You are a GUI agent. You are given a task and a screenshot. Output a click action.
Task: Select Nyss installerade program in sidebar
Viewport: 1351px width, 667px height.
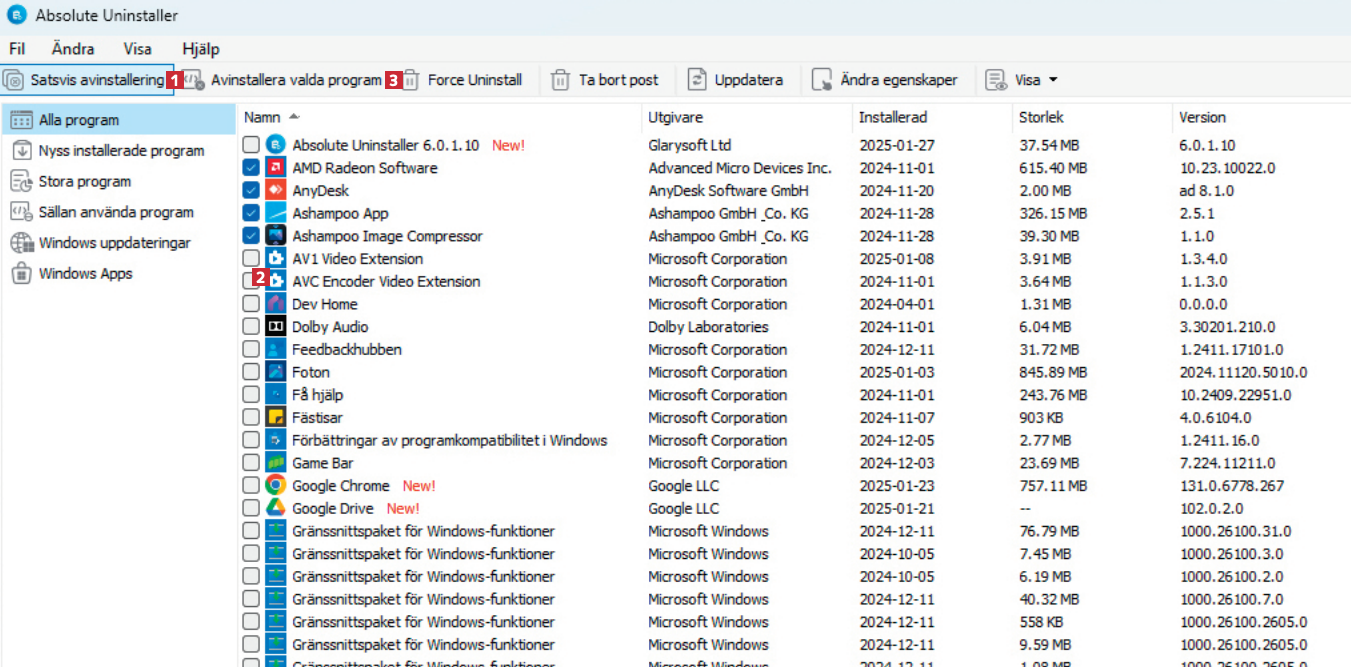(120, 151)
